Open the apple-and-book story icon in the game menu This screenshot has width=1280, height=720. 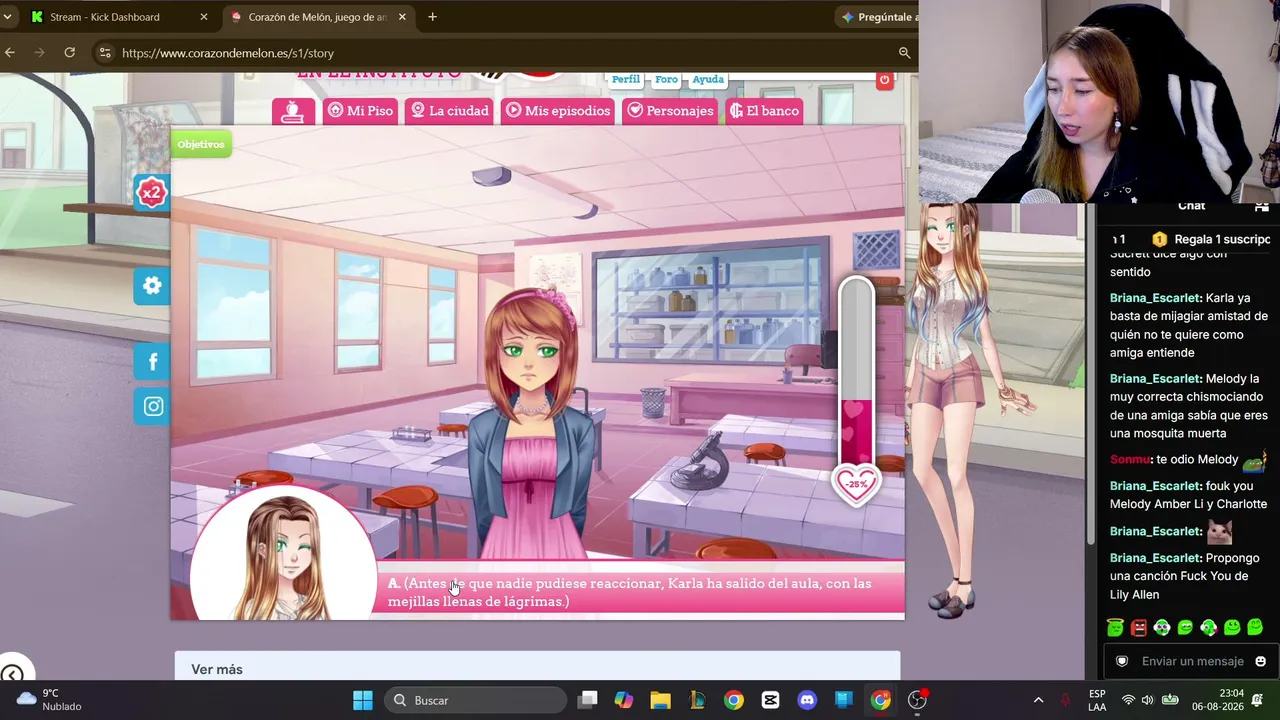(x=293, y=111)
